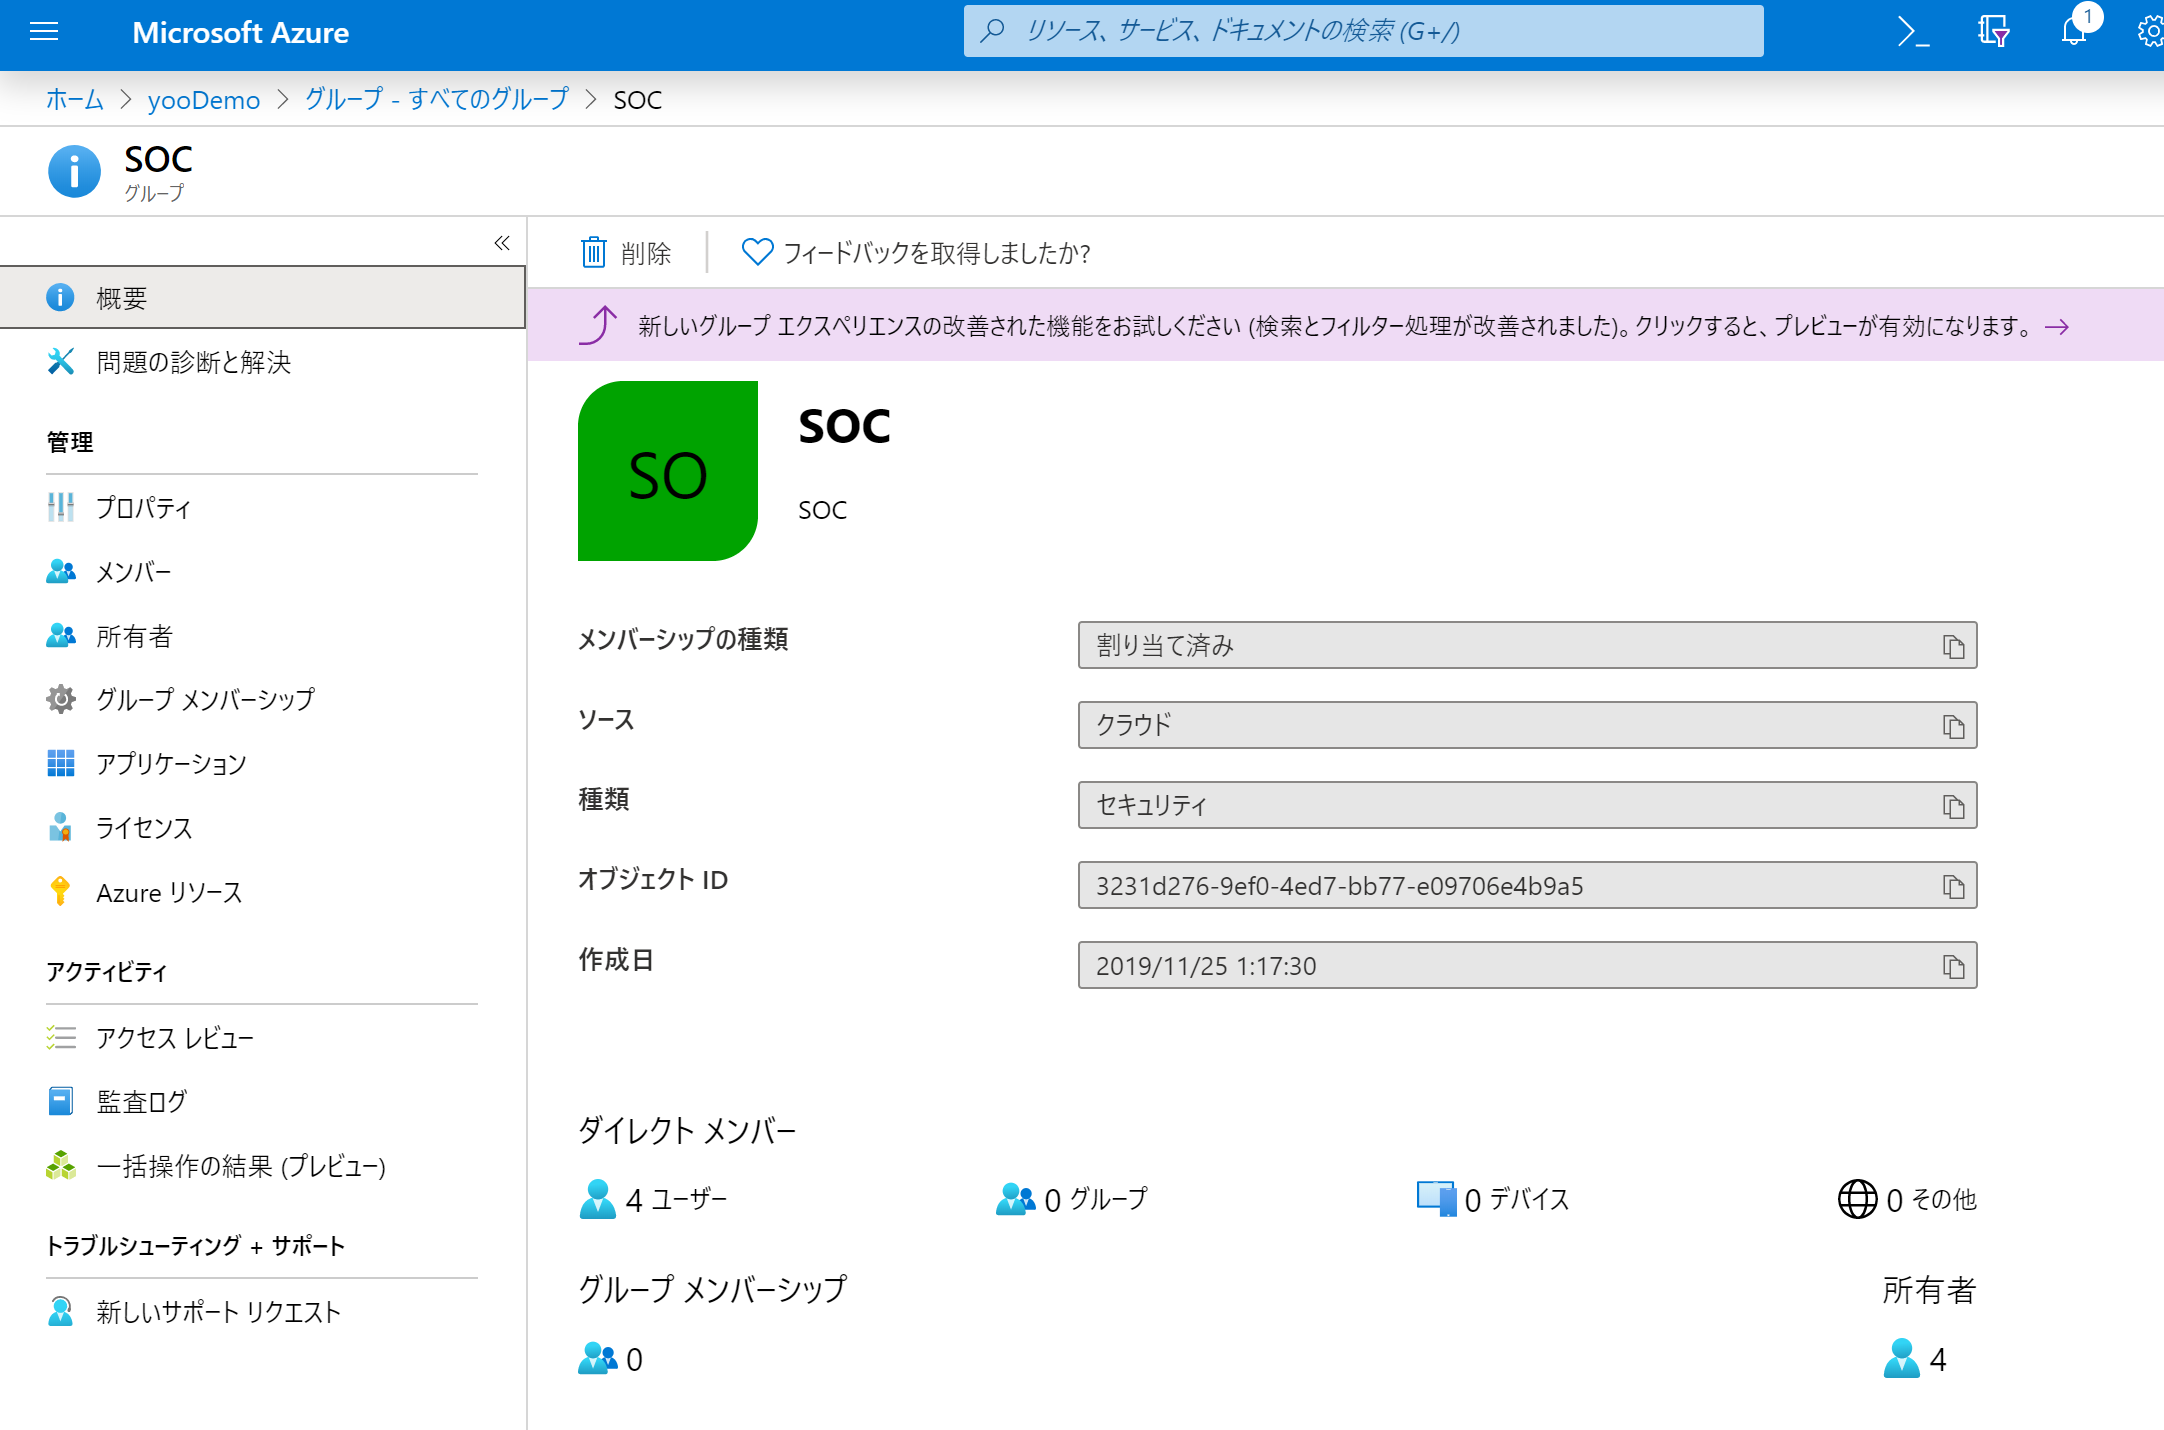
Task: Open the Cloud Shell terminal icon
Action: click(1912, 31)
